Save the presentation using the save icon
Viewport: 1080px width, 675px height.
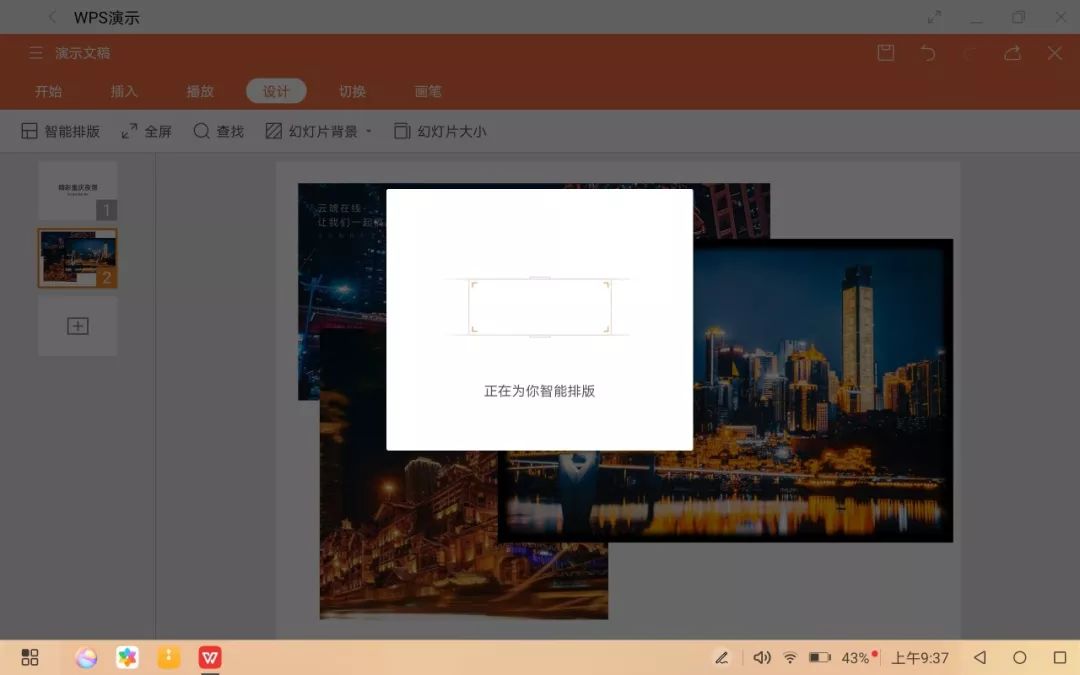tap(885, 53)
